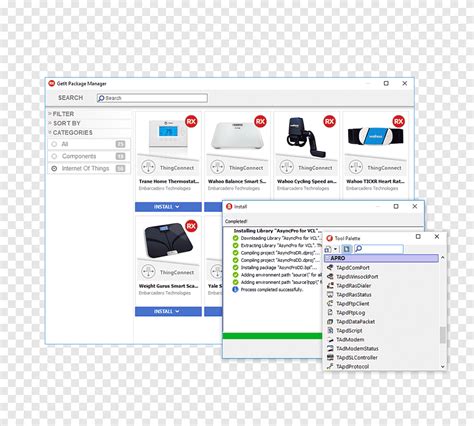
Task: Click Tool Palette scroll up arrow
Action: coord(443,258)
